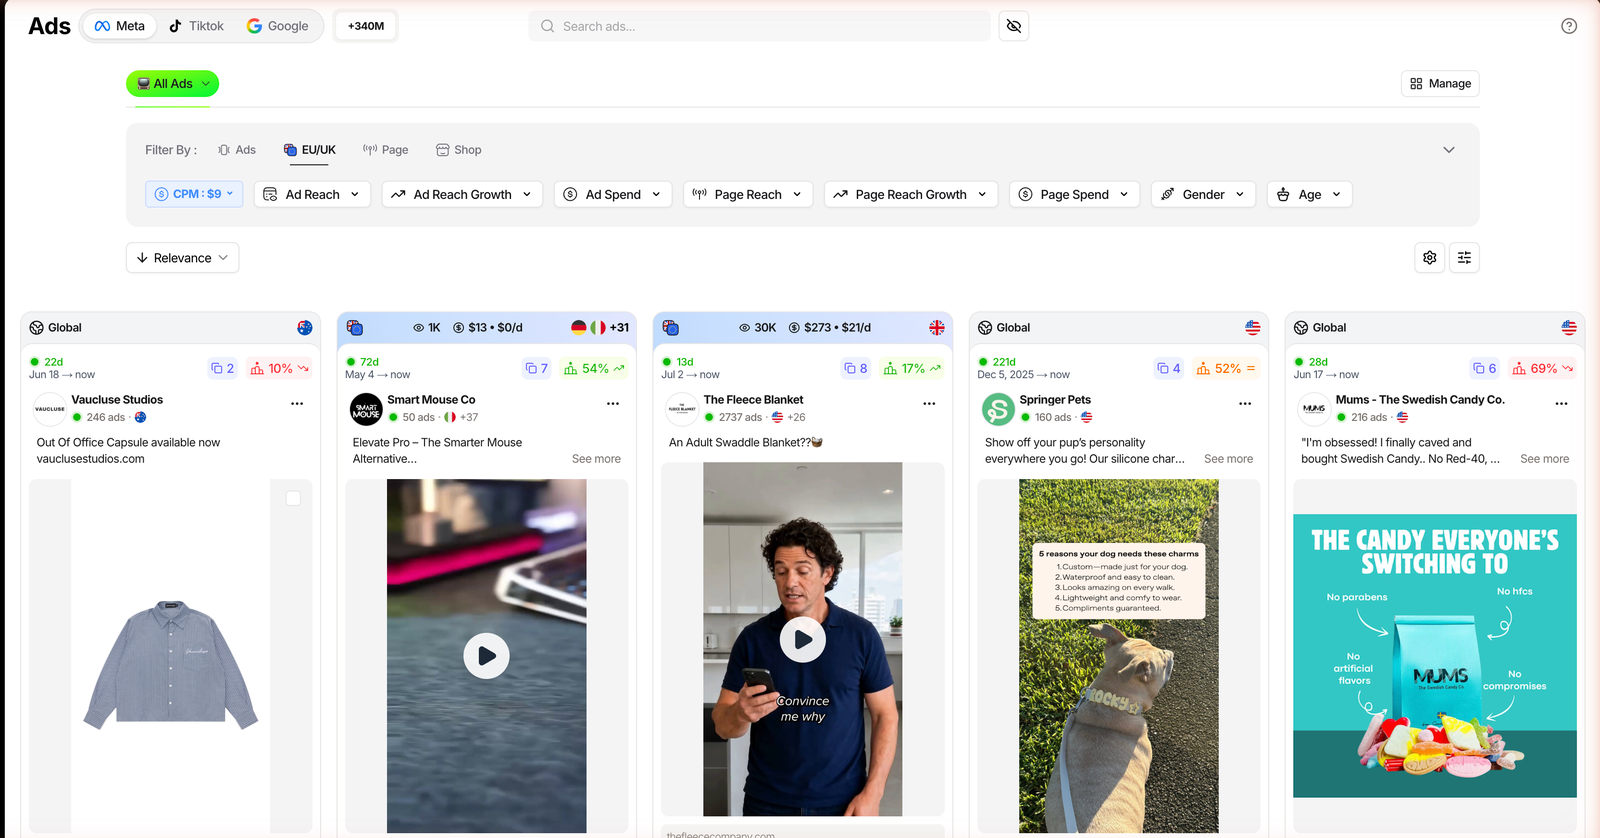Expand the Ad Reach Growth dropdown
This screenshot has width=1600, height=838.
(x=462, y=194)
